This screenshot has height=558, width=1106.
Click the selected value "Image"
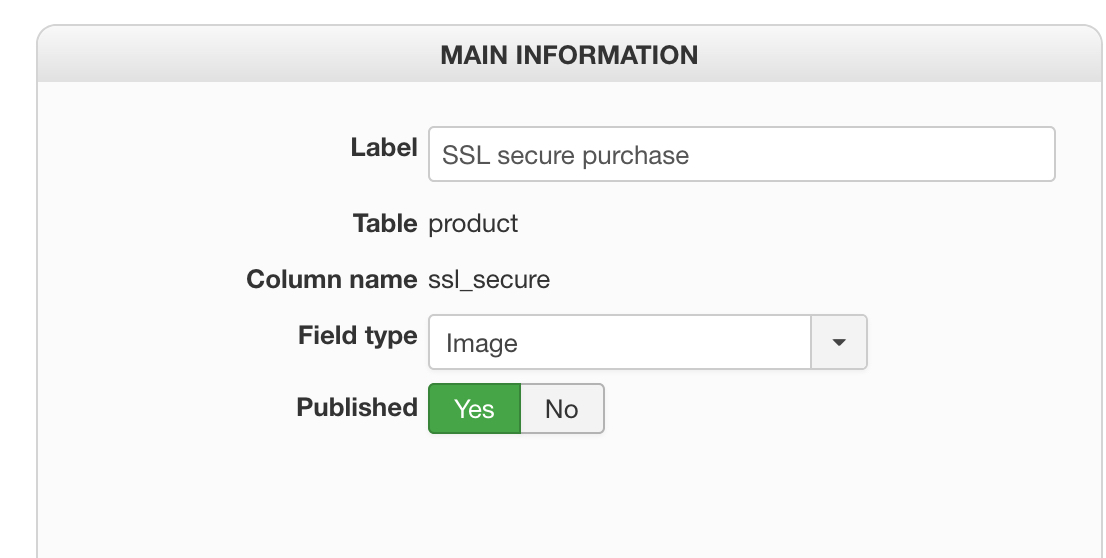click(482, 344)
